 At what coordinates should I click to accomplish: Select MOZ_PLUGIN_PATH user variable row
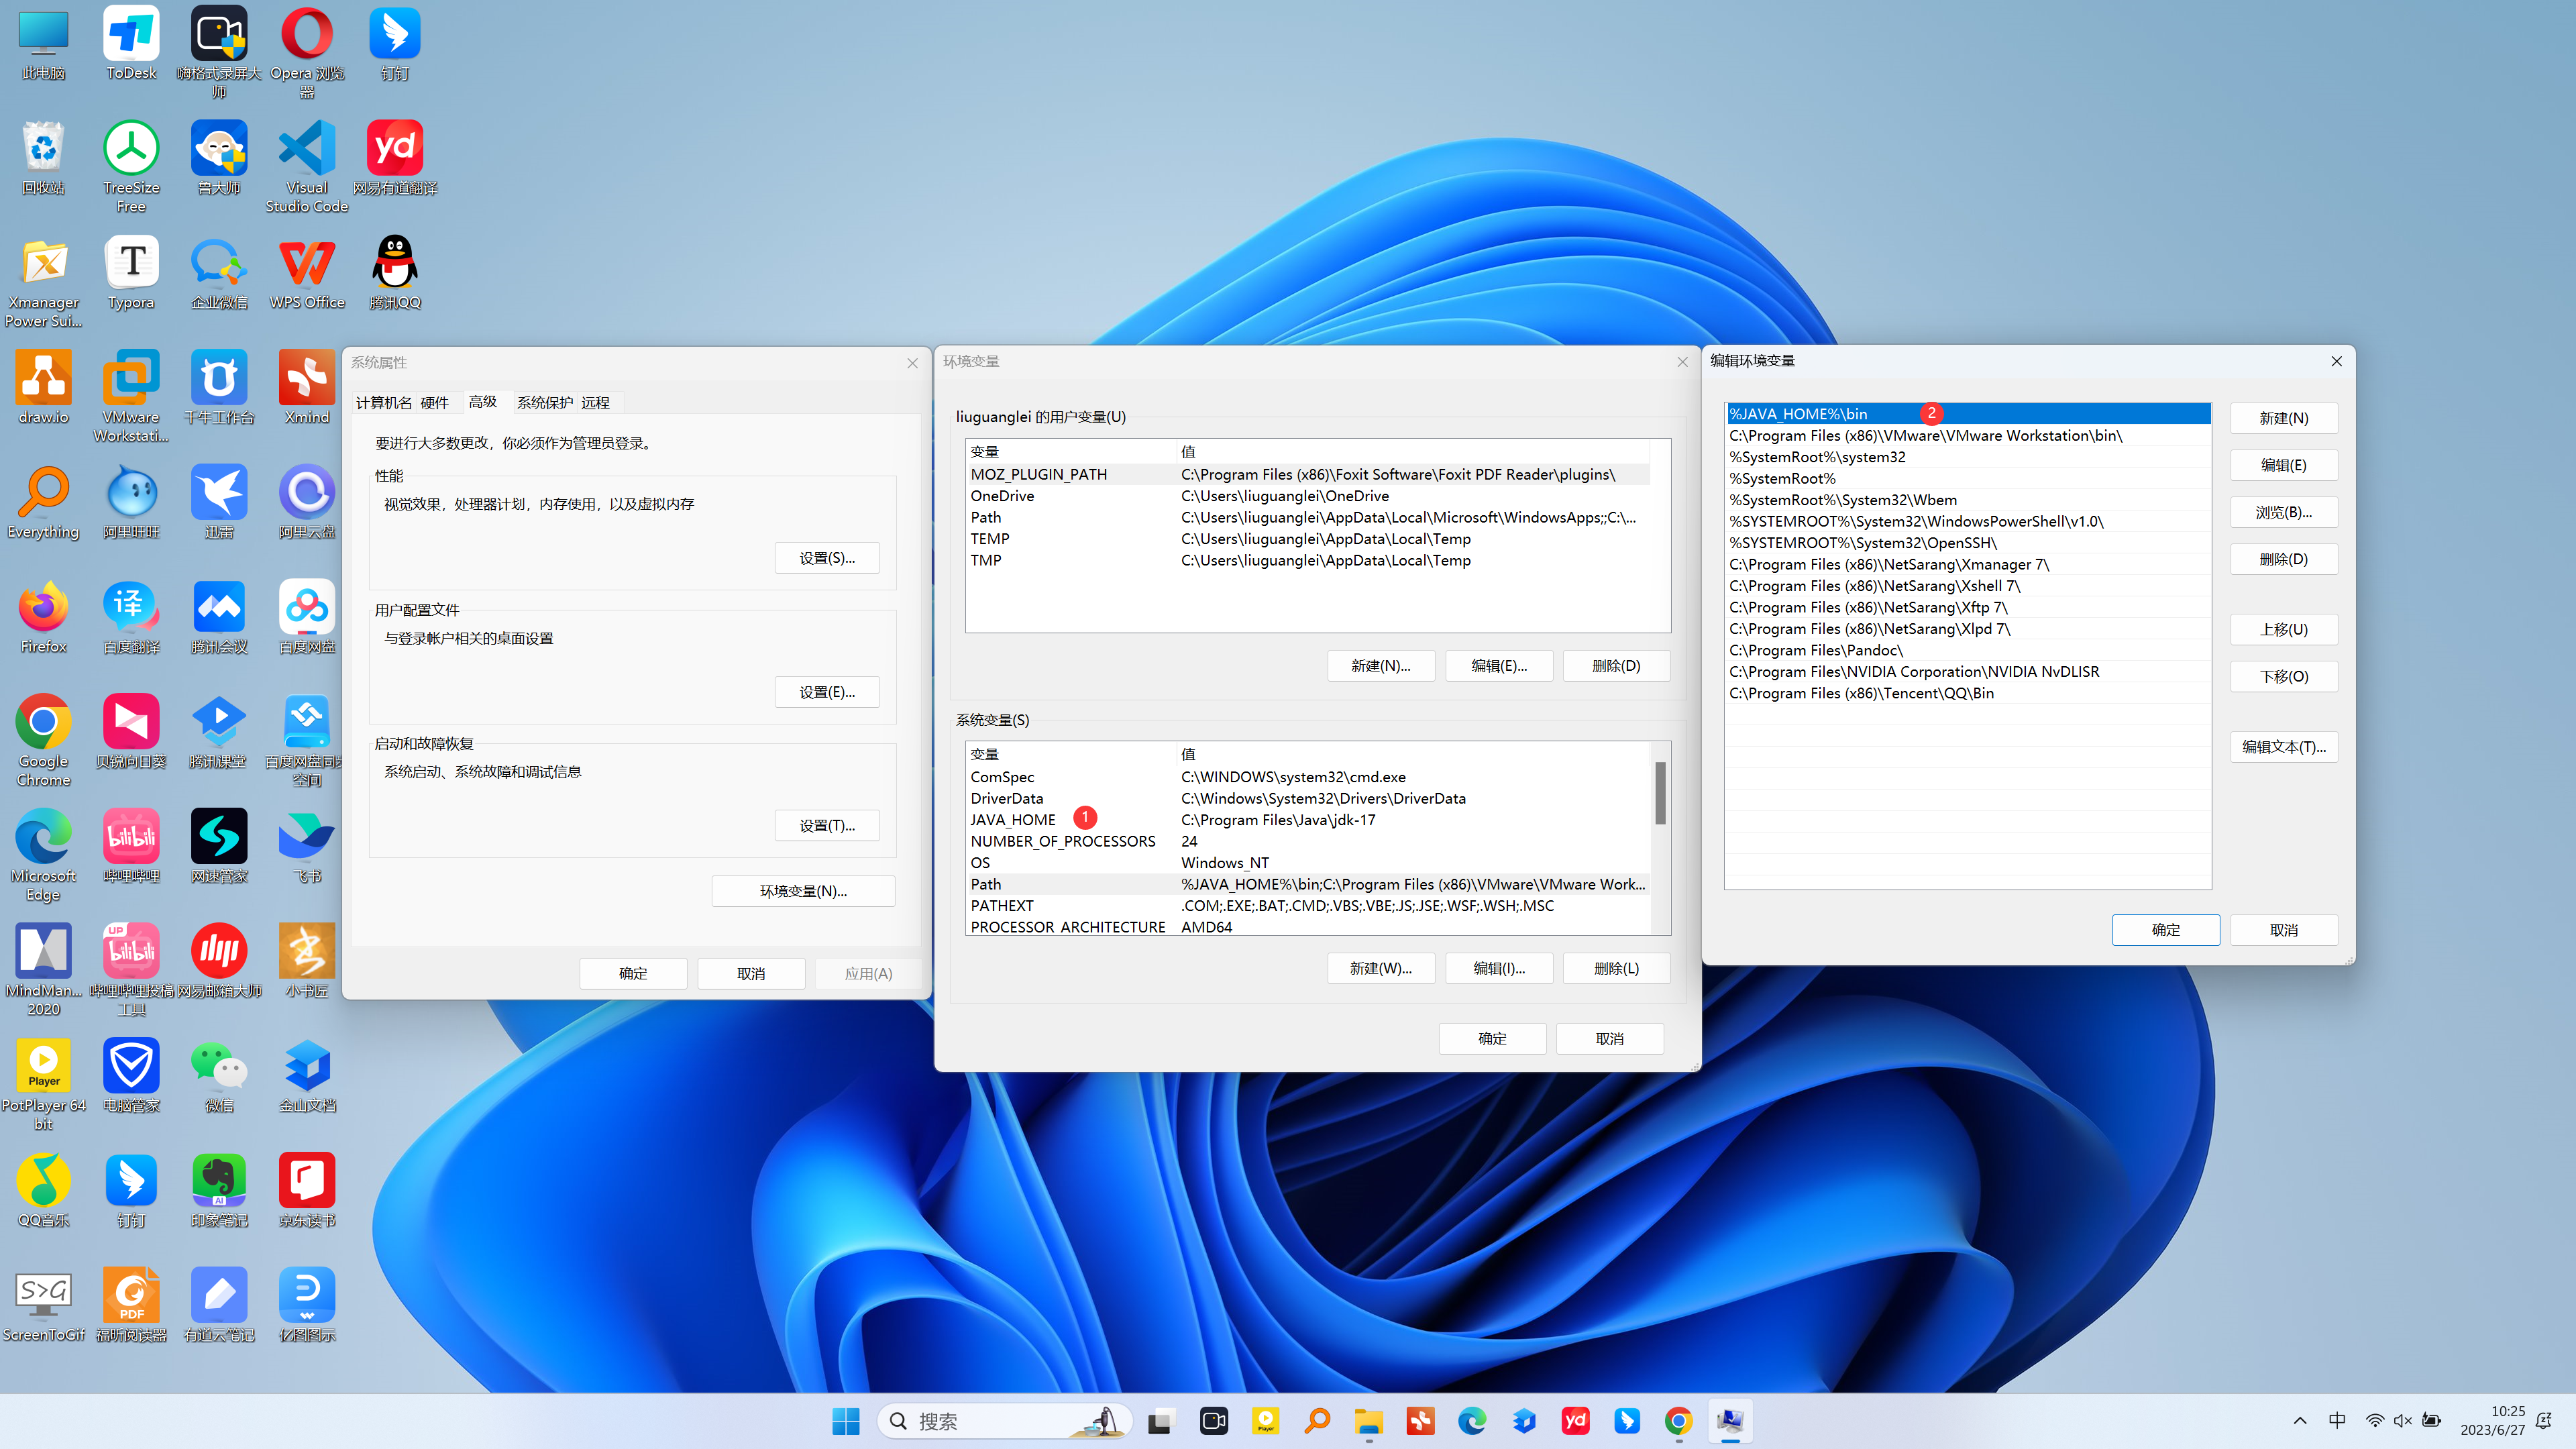point(1308,474)
